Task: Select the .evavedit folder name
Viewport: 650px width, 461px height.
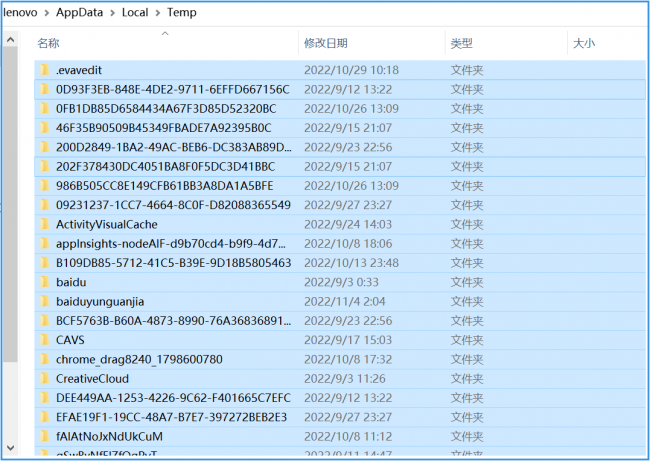Action: click(x=79, y=70)
